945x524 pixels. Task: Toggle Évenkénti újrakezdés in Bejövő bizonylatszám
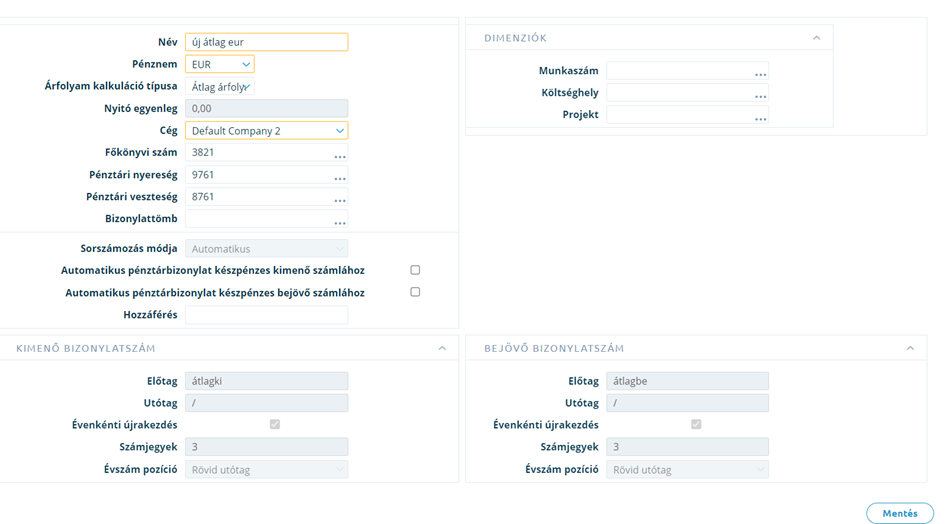(x=696, y=425)
